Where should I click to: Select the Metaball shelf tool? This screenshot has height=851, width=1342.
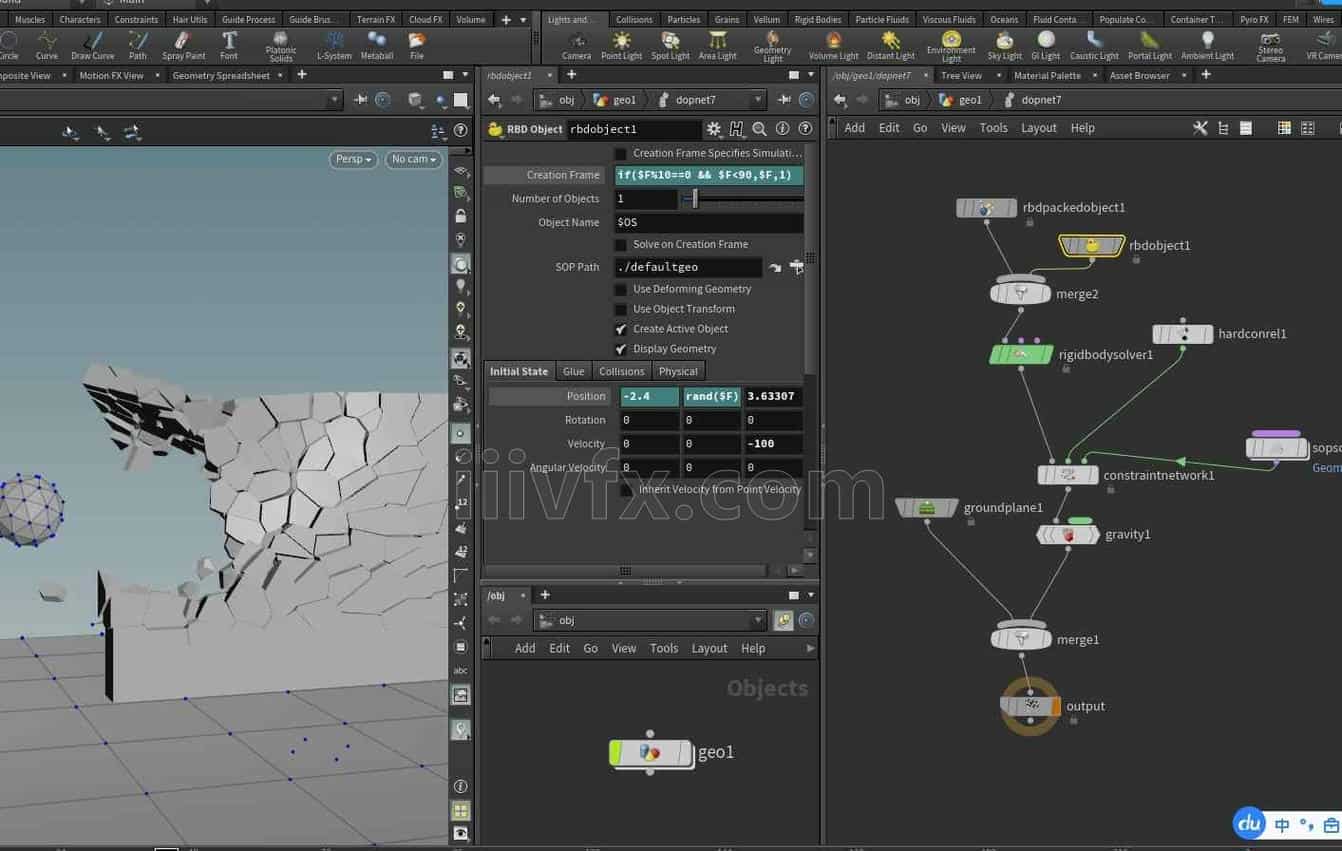click(377, 45)
